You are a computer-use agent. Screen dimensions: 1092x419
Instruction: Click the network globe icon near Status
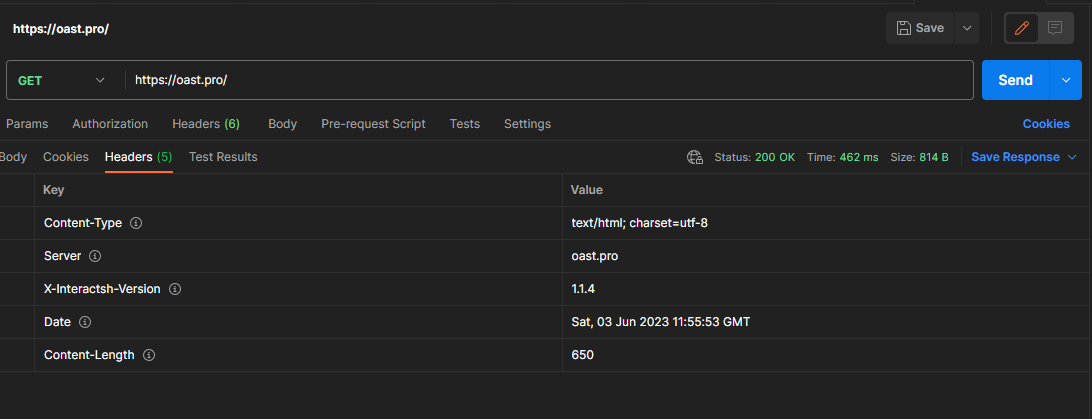[x=695, y=157]
